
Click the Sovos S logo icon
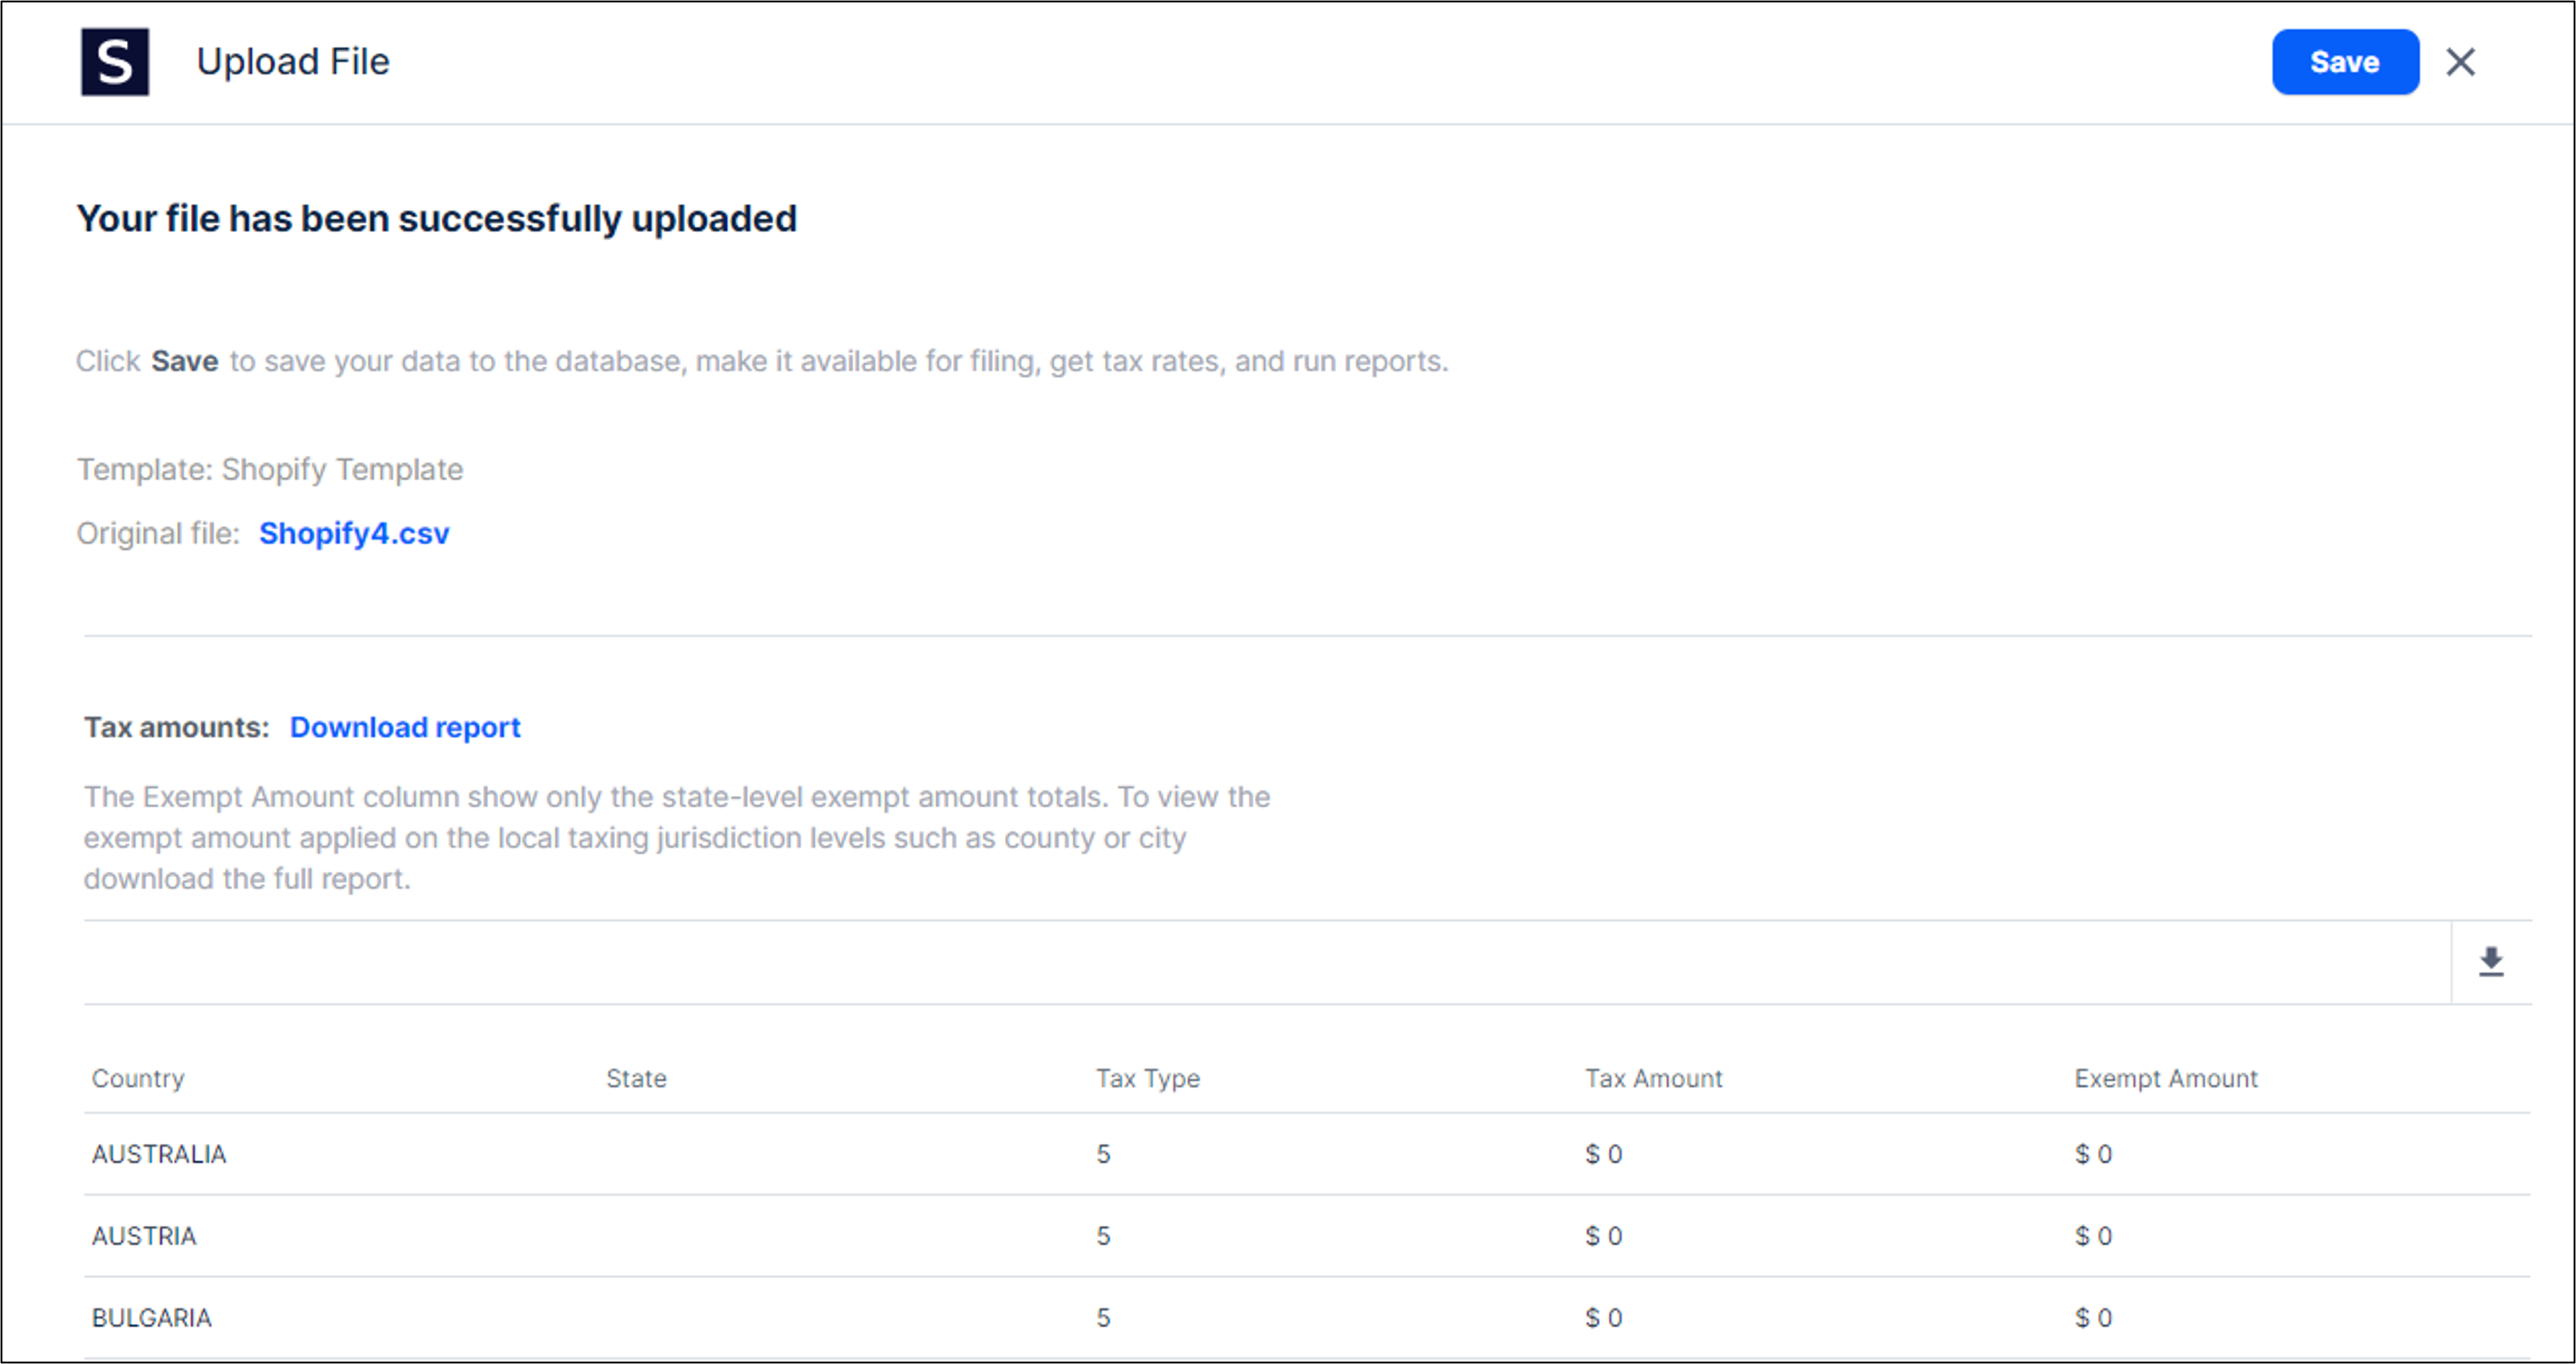pyautogui.click(x=115, y=62)
